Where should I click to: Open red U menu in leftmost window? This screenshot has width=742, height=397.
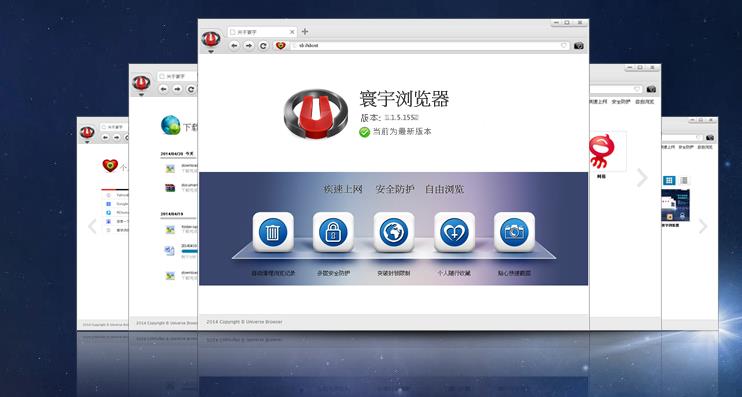[87, 133]
